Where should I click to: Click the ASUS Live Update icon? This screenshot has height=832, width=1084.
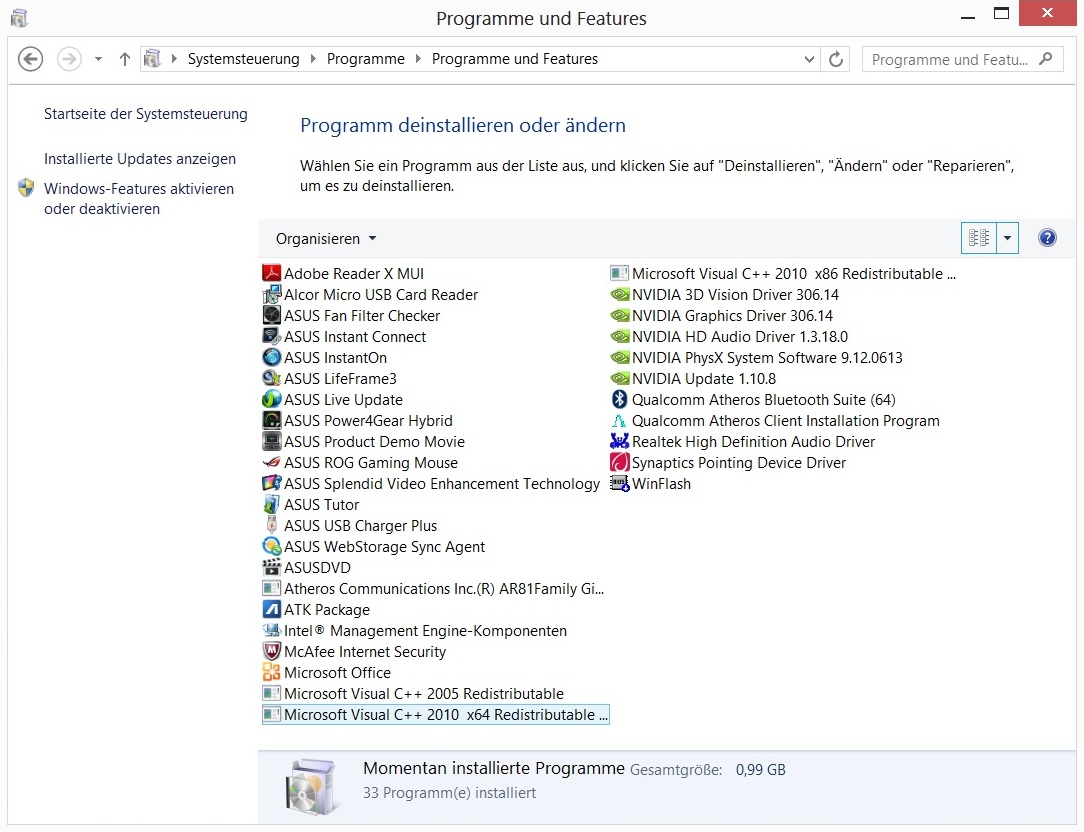tap(272, 399)
